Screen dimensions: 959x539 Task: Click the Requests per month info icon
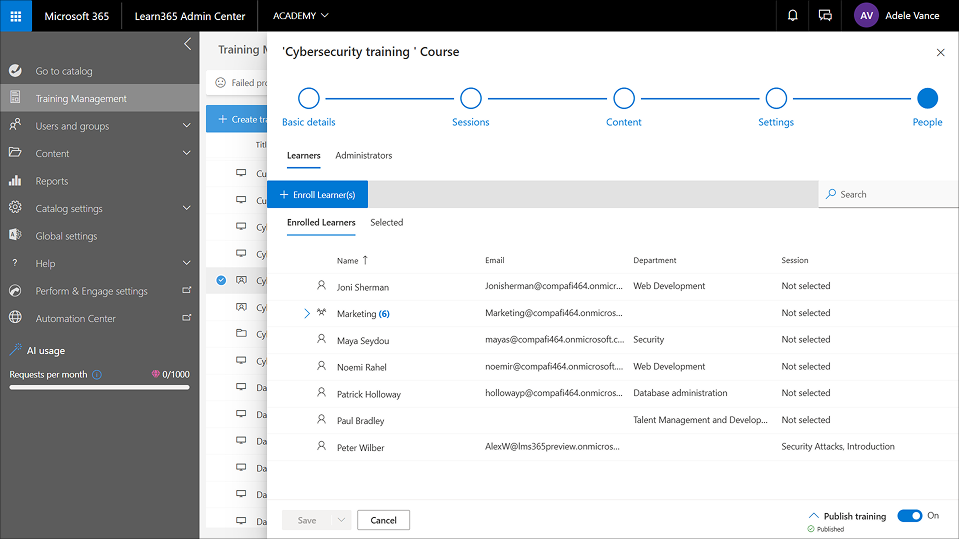[97, 374]
